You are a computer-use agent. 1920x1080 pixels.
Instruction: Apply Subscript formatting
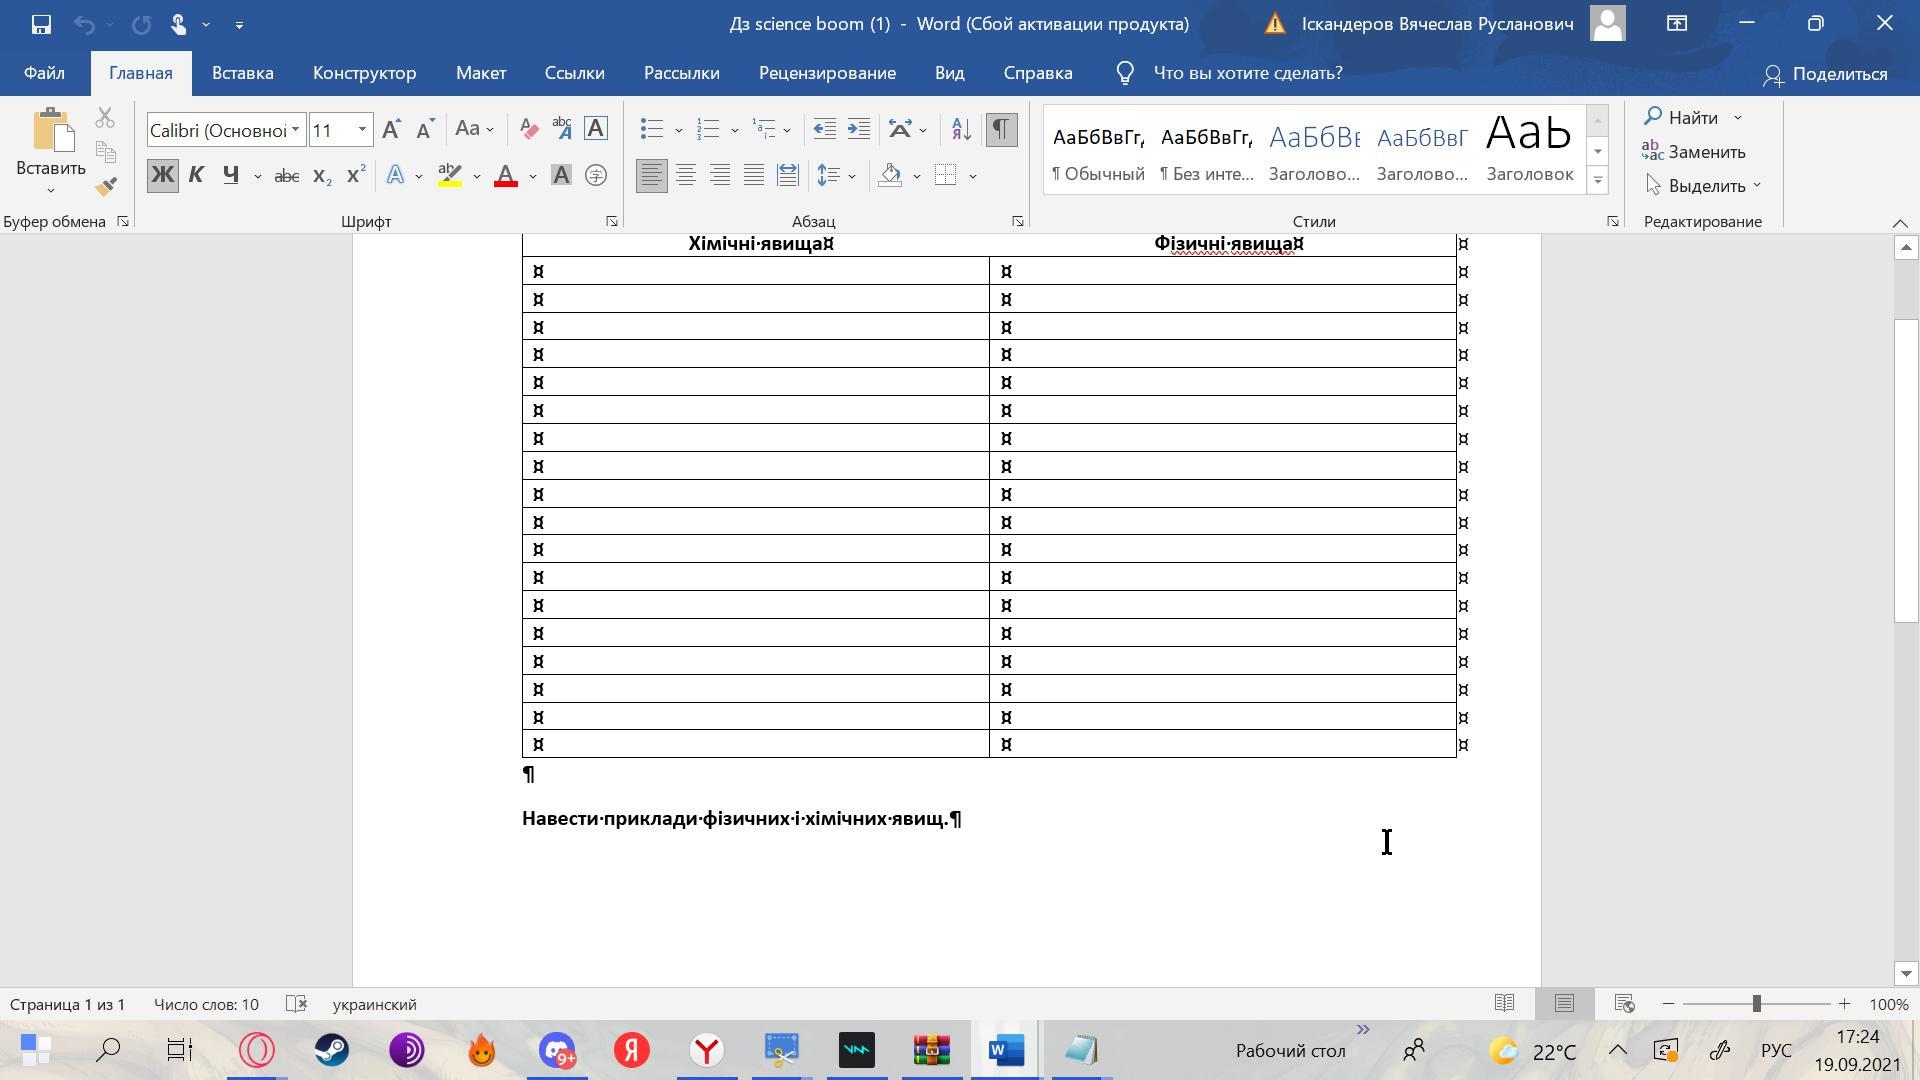click(x=322, y=176)
